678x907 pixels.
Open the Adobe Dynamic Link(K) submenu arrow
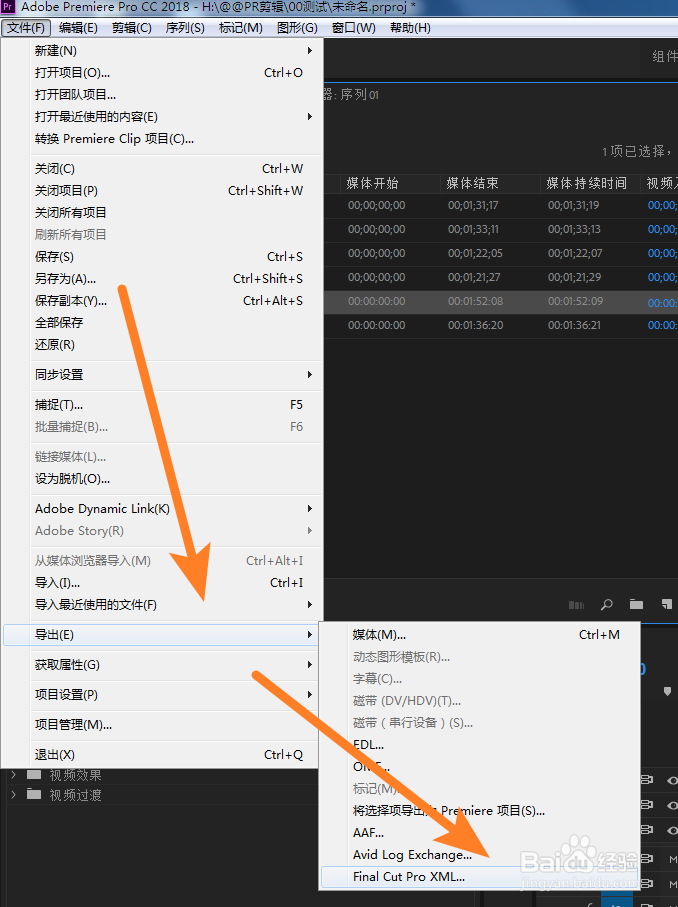tap(310, 508)
